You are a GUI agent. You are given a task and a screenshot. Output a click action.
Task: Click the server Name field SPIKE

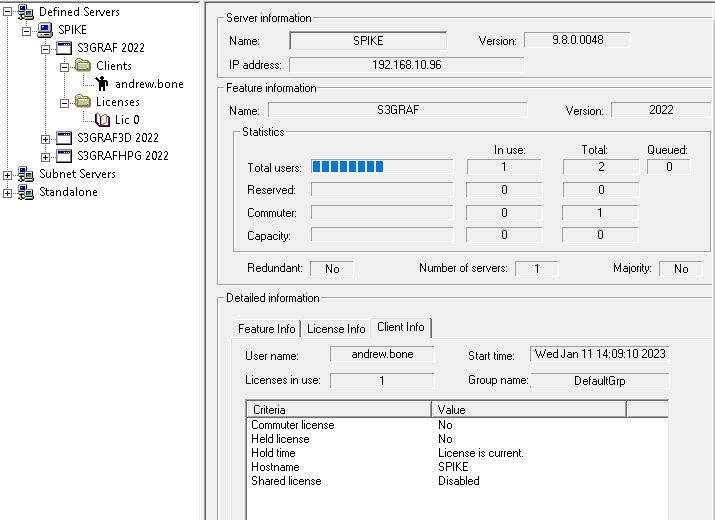pos(368,41)
